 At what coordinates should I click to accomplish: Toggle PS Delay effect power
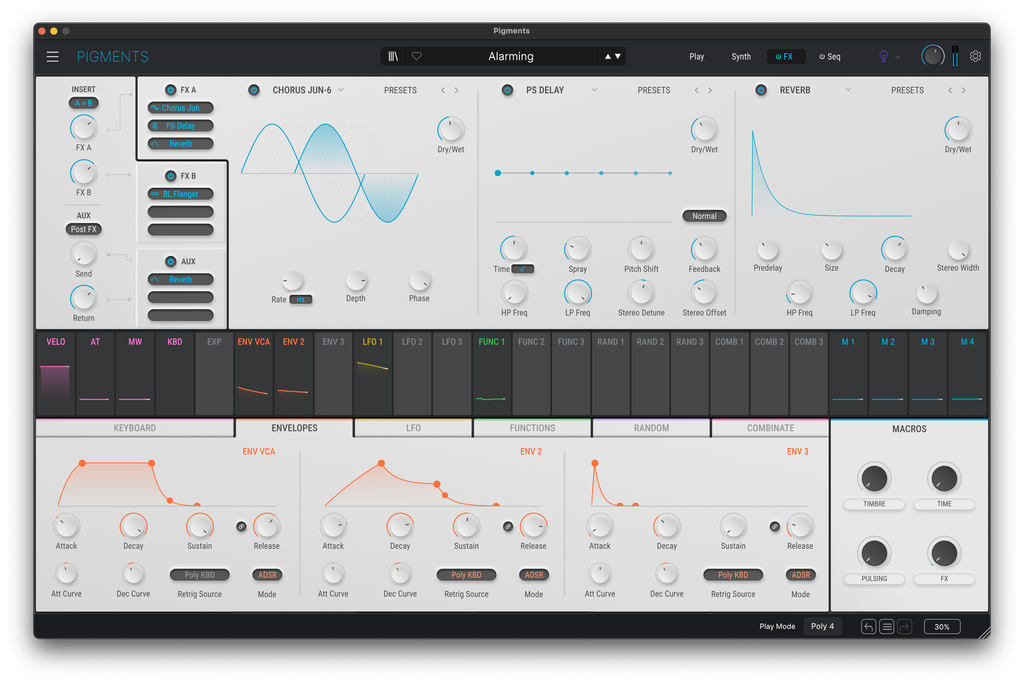(x=507, y=90)
